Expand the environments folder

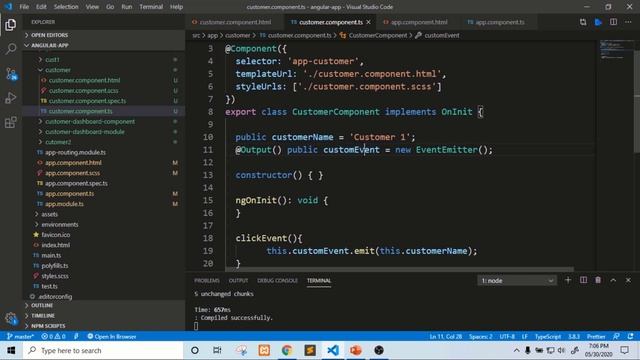103,224
